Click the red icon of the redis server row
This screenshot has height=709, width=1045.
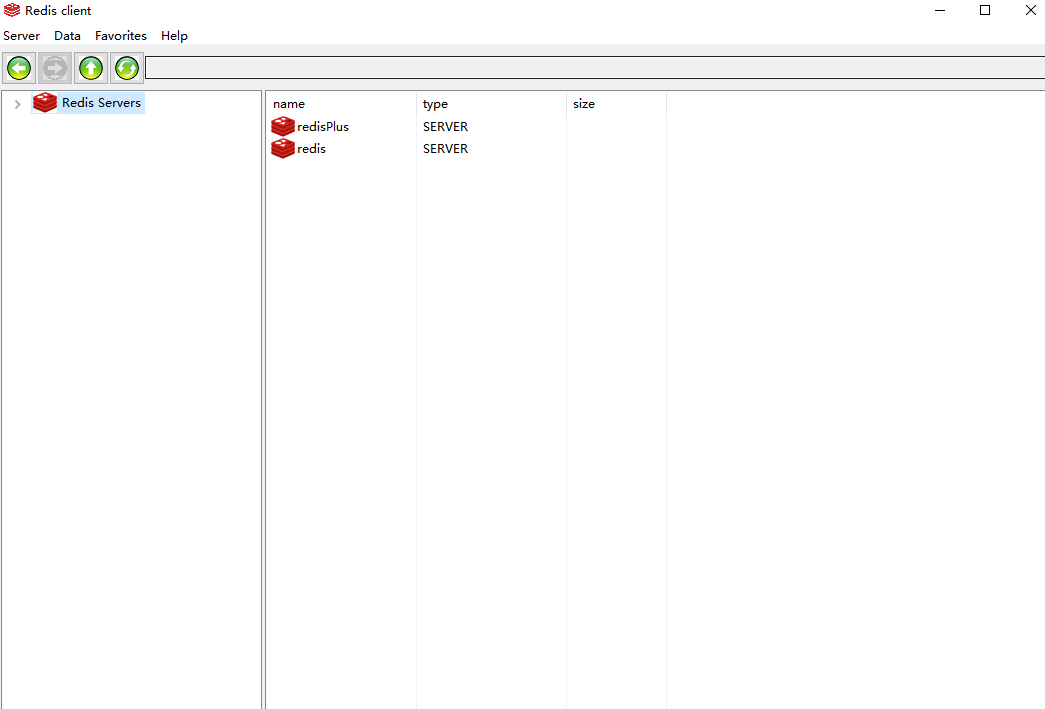[283, 148]
